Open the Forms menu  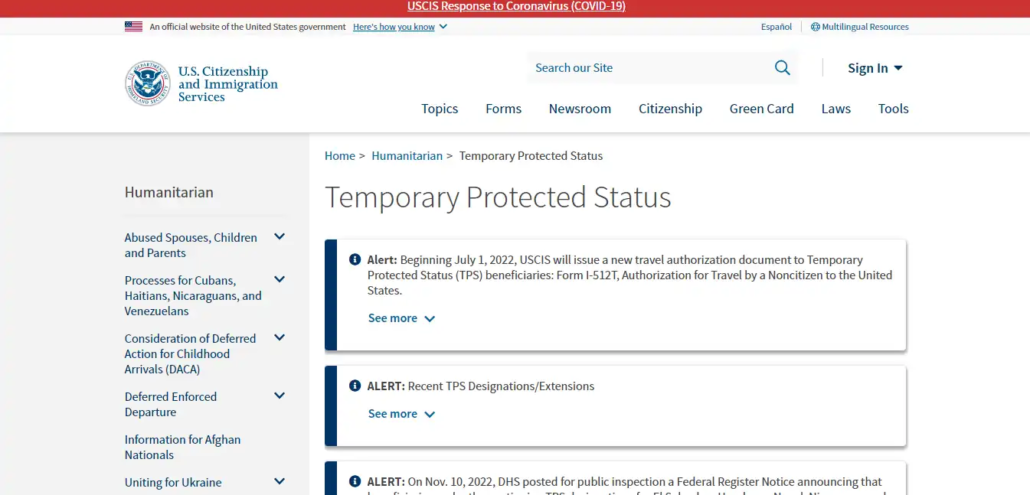click(503, 109)
